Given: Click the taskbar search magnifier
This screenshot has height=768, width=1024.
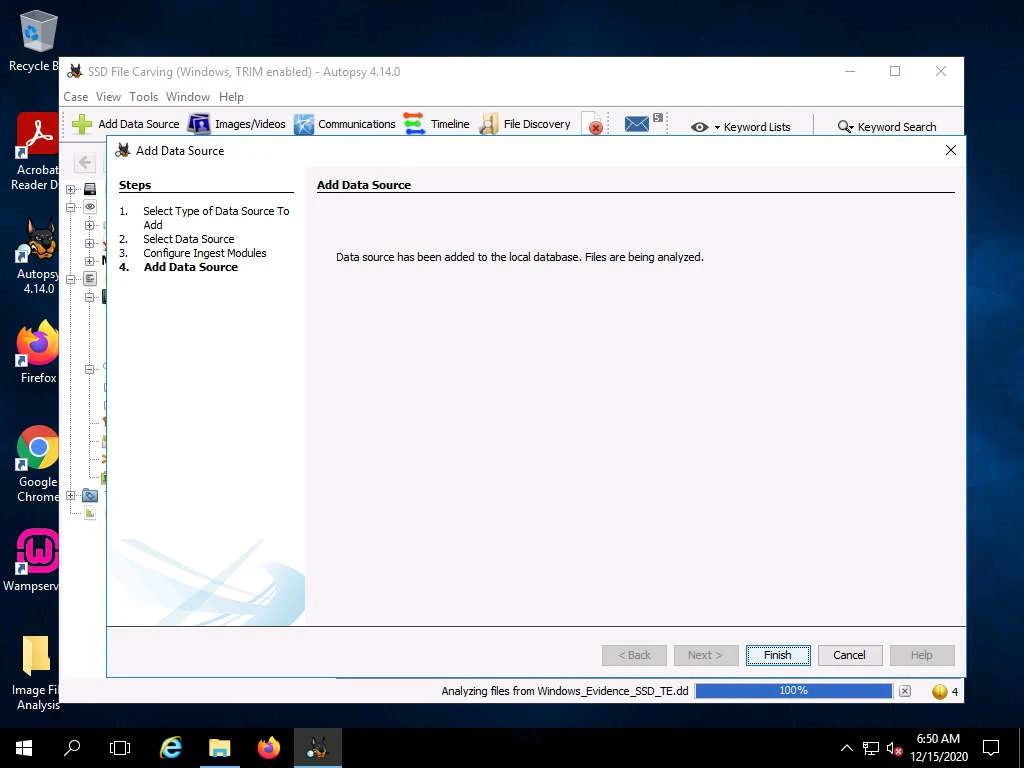Looking at the screenshot, I should tap(72, 748).
